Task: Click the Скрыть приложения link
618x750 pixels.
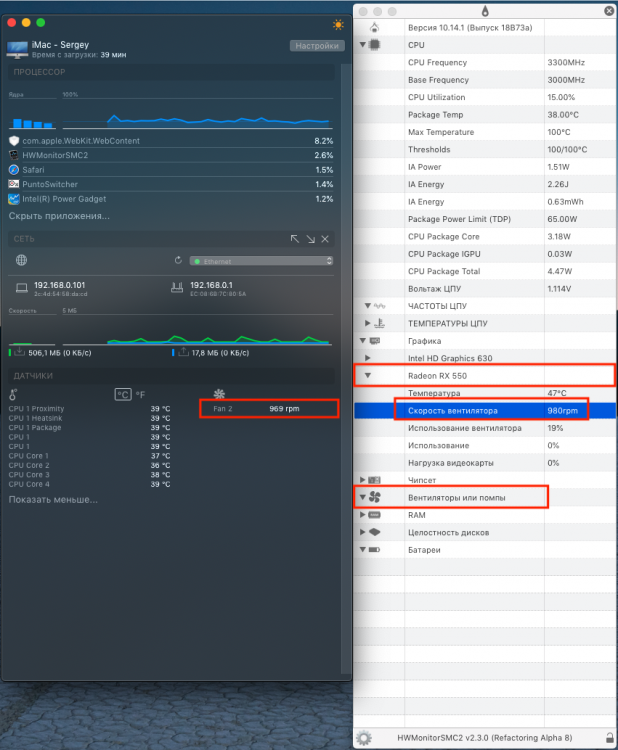Action: (x=59, y=216)
